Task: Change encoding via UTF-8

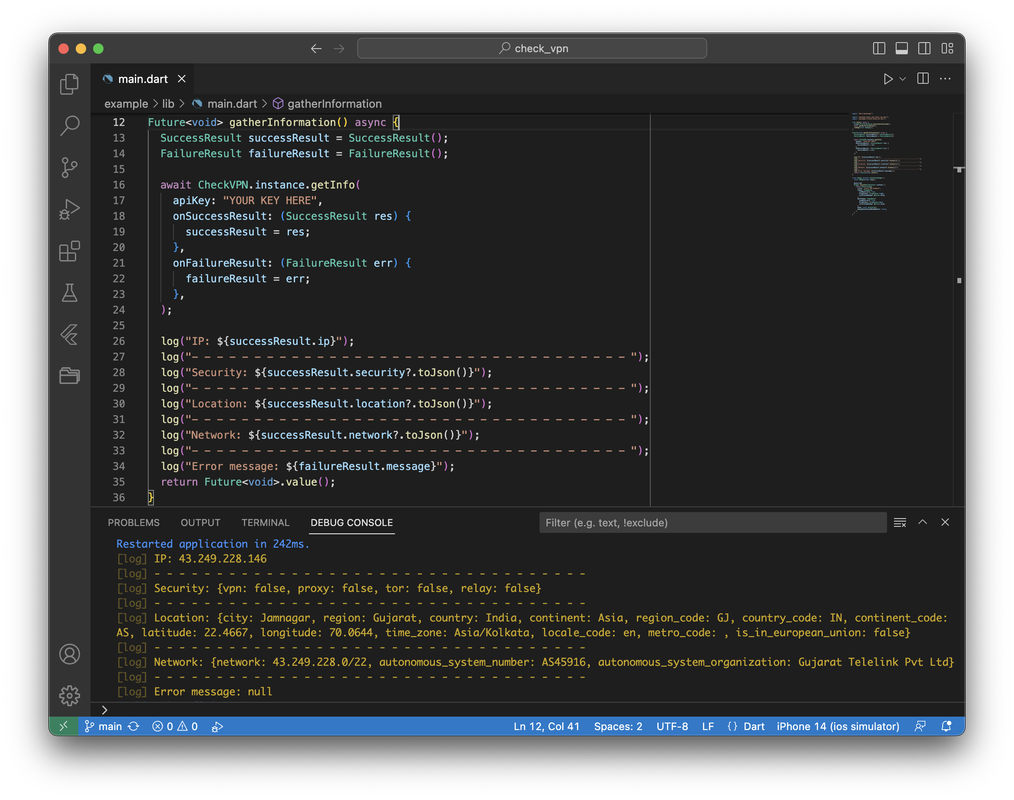Action: [672, 726]
